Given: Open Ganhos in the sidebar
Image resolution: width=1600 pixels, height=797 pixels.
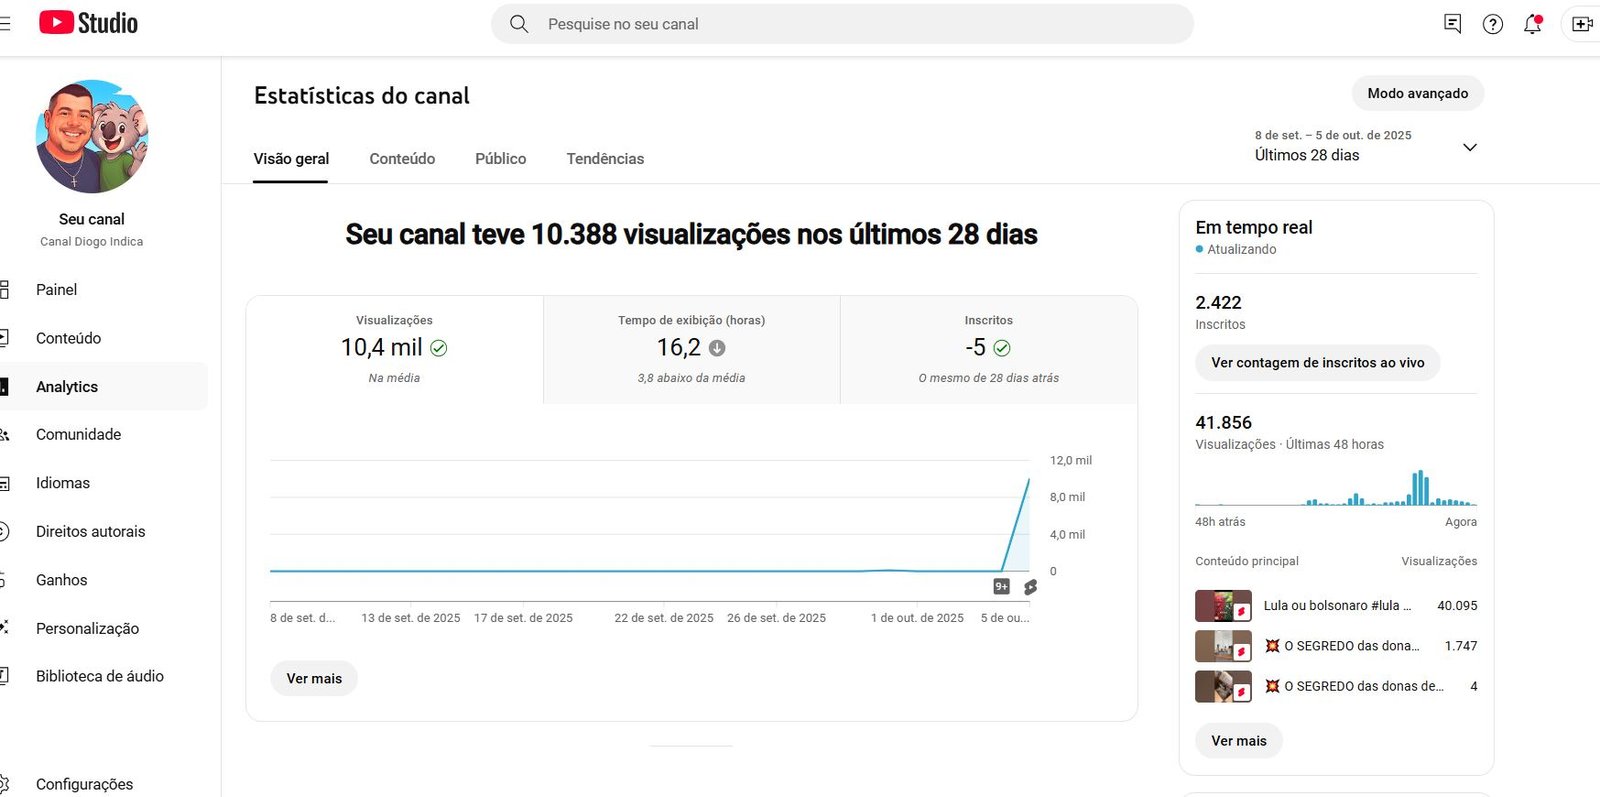Looking at the screenshot, I should (62, 580).
